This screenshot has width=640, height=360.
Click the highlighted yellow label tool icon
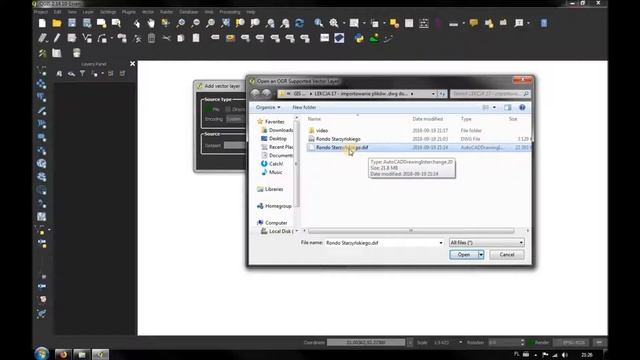coord(230,38)
